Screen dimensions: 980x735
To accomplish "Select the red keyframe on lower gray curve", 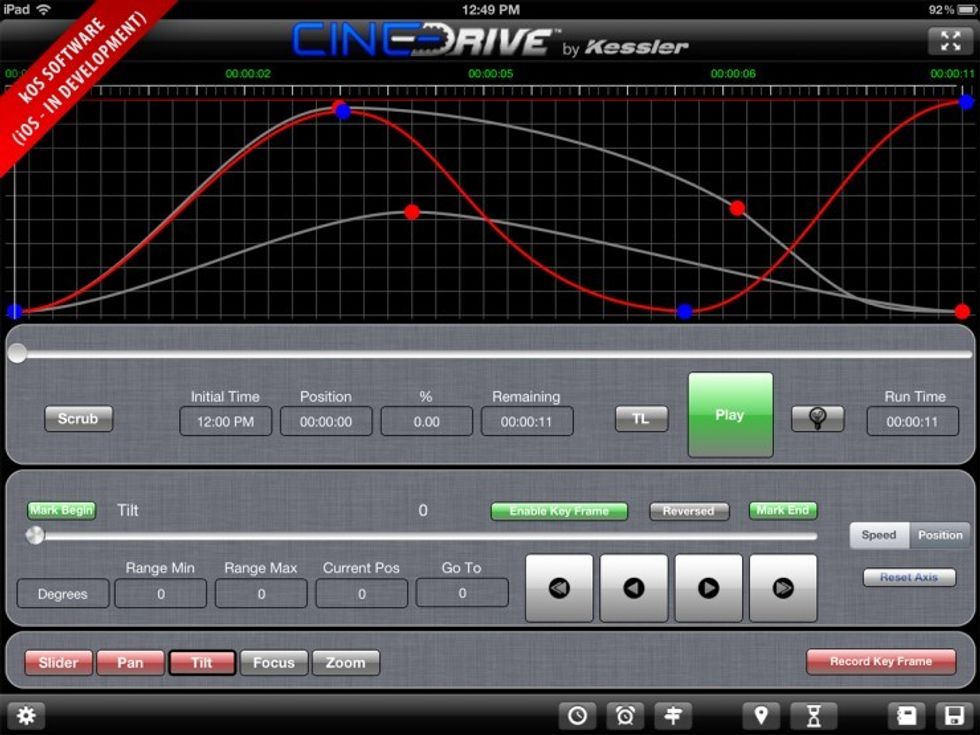I will click(x=412, y=212).
